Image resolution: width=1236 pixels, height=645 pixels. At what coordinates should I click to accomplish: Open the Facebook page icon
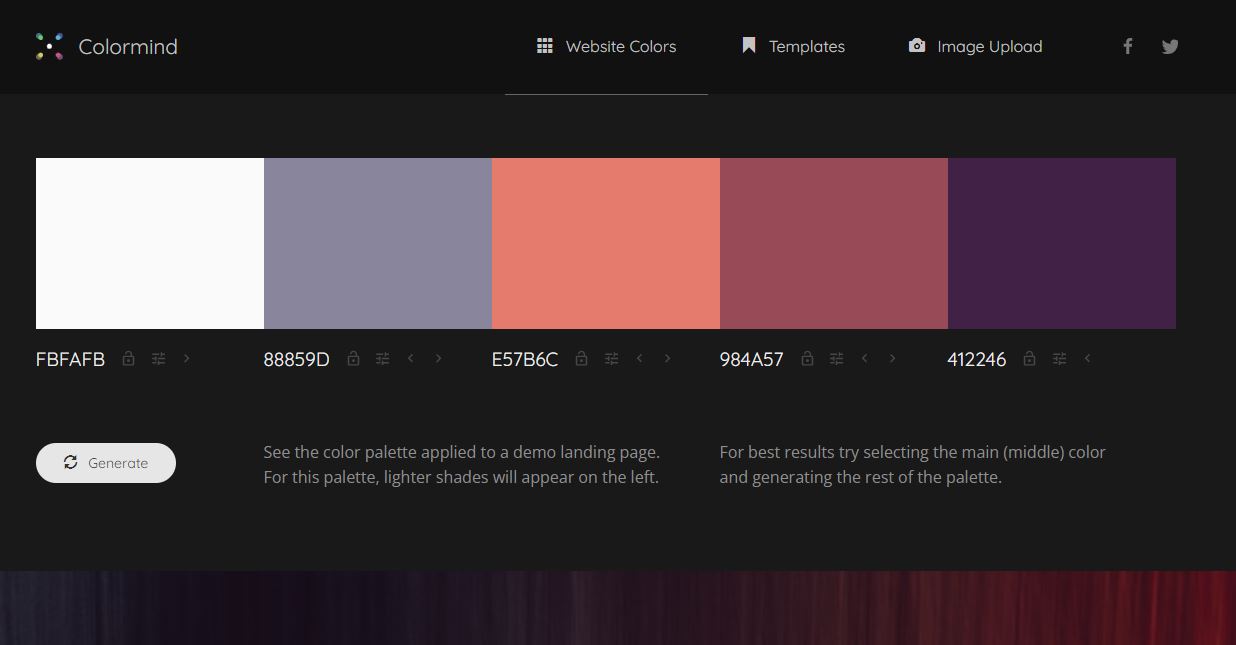(1127, 46)
